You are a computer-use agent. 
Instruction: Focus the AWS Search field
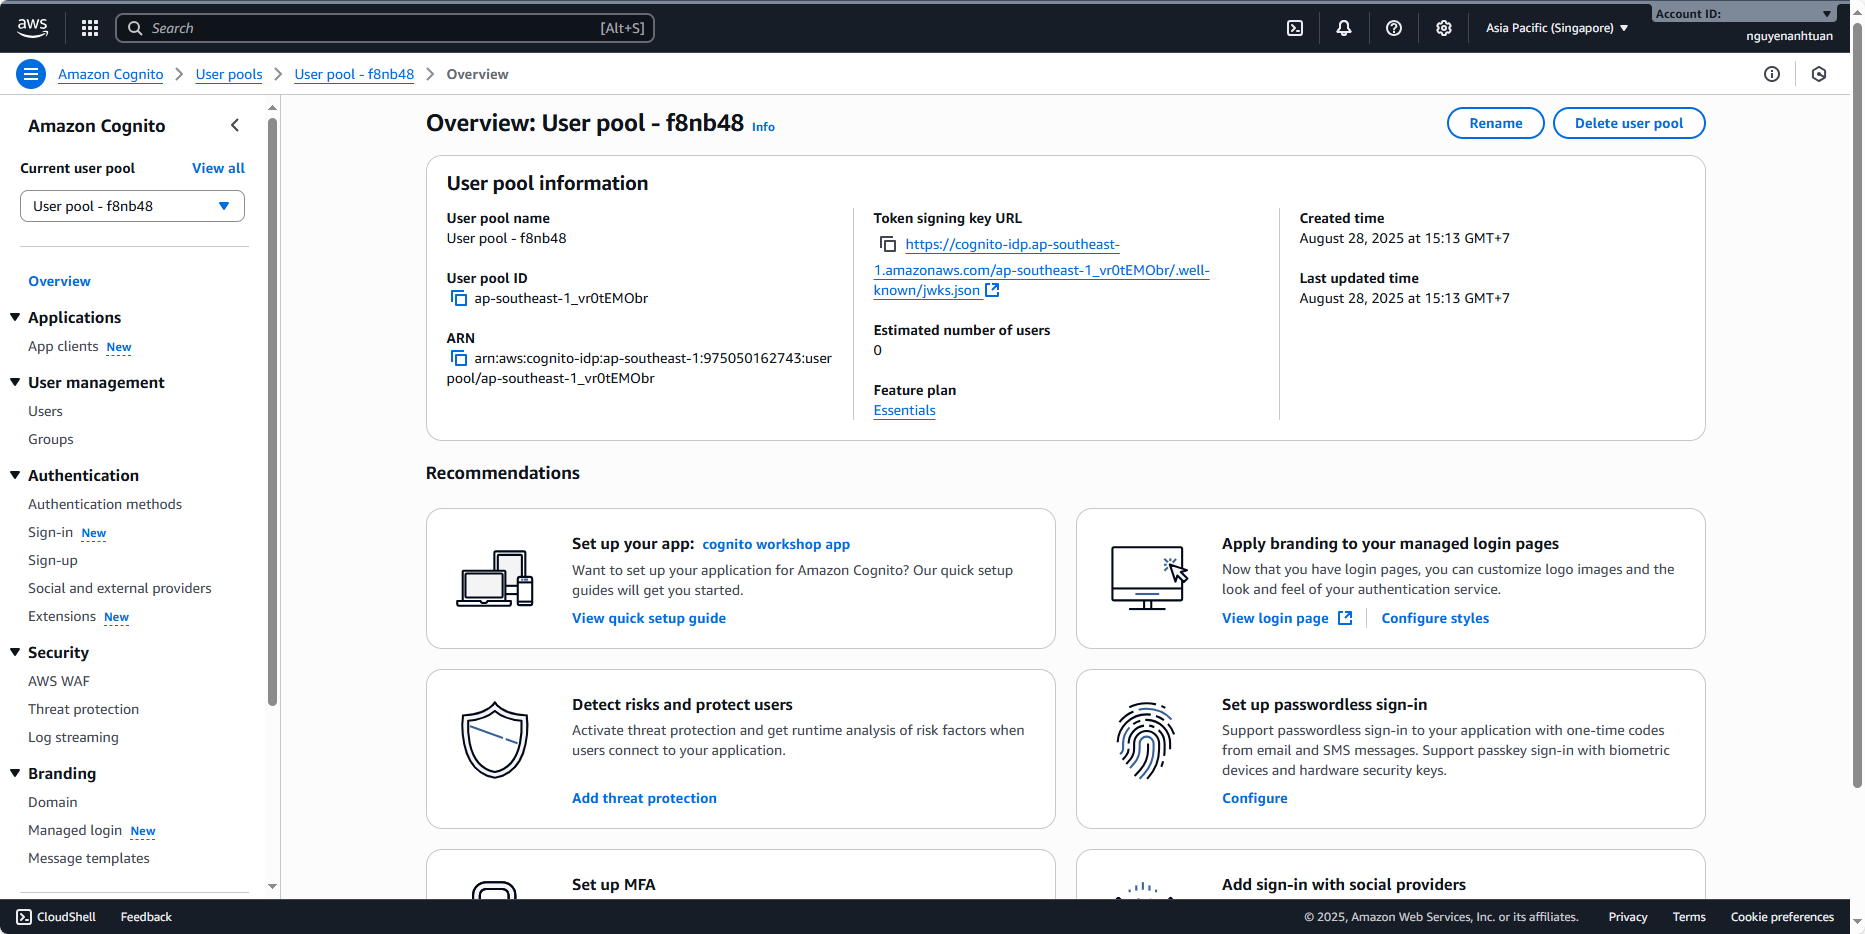(385, 28)
